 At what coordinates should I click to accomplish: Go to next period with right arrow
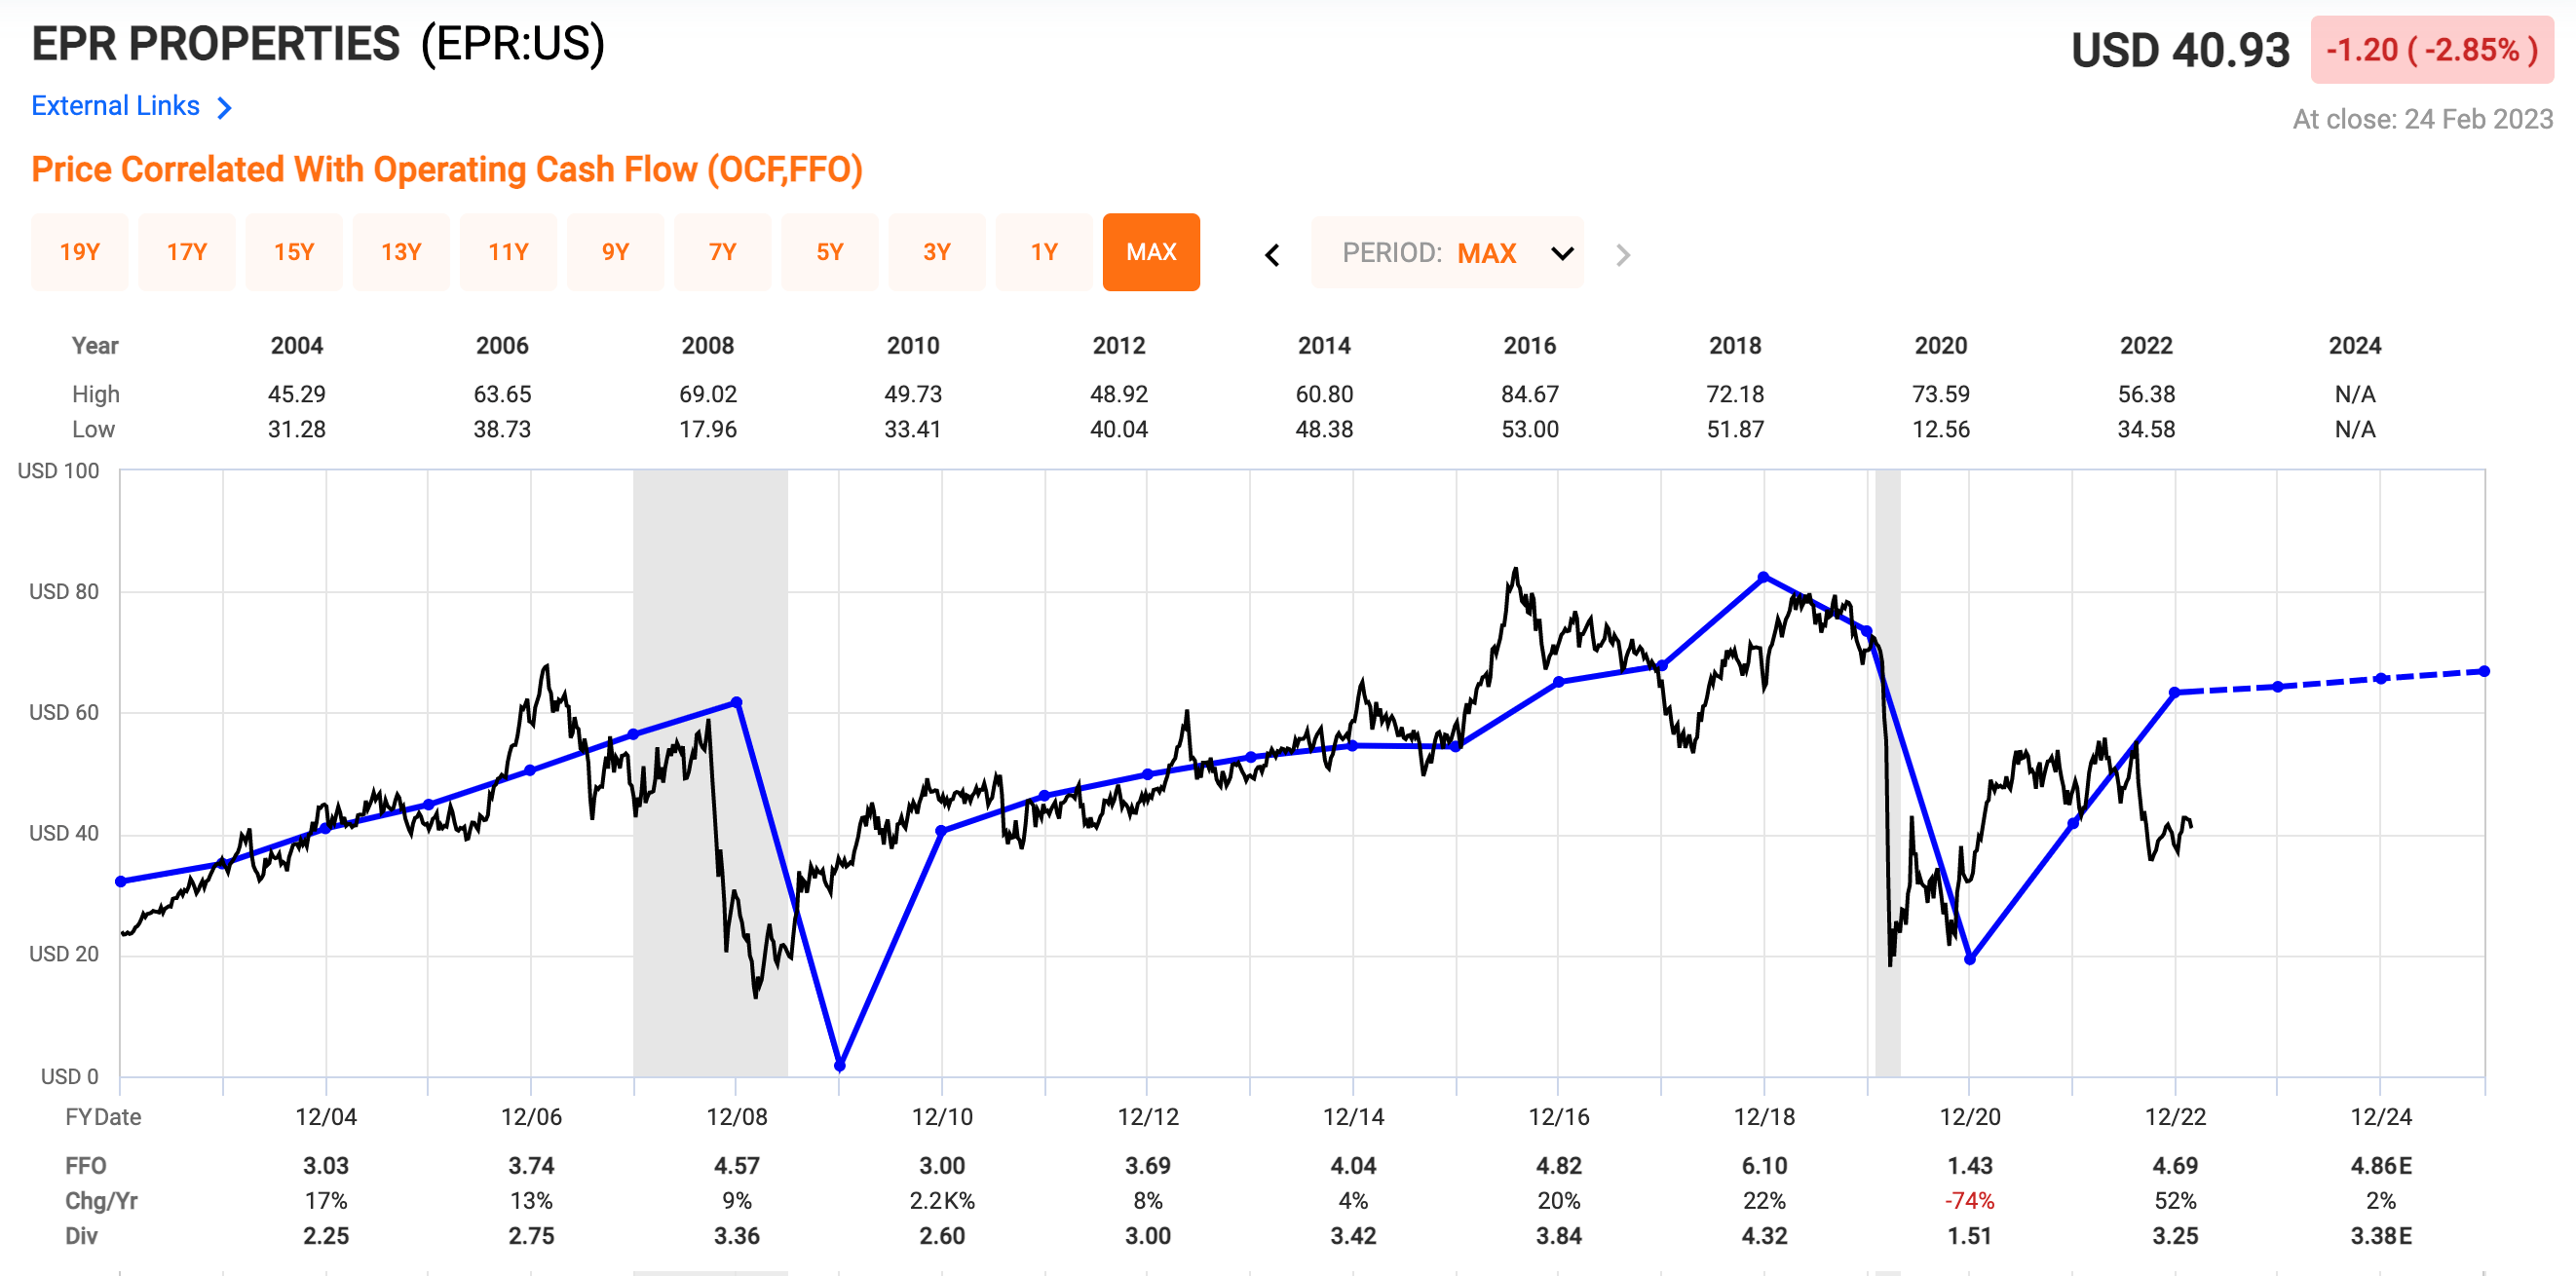point(1623,255)
